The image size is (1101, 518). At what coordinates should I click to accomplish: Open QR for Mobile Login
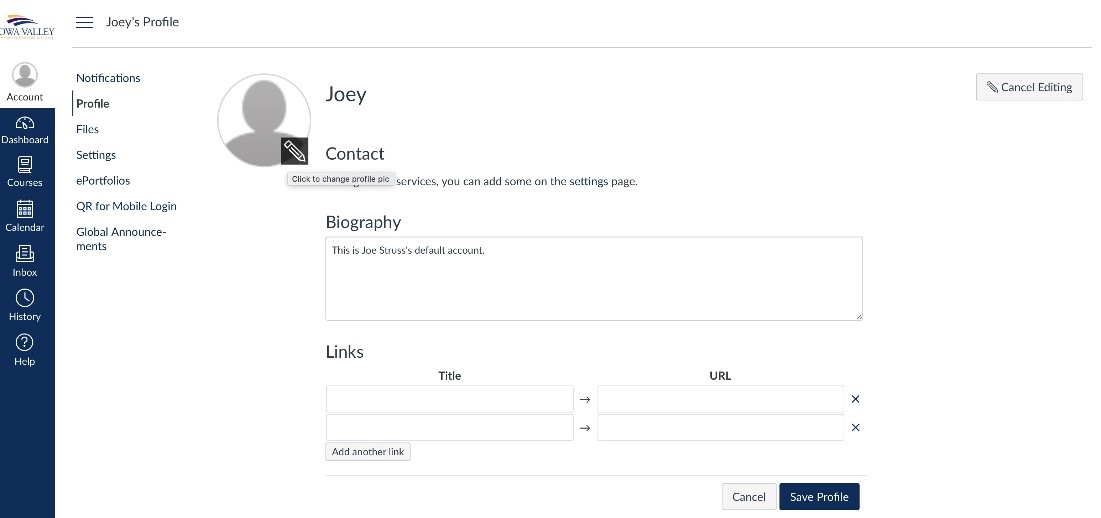(126, 206)
